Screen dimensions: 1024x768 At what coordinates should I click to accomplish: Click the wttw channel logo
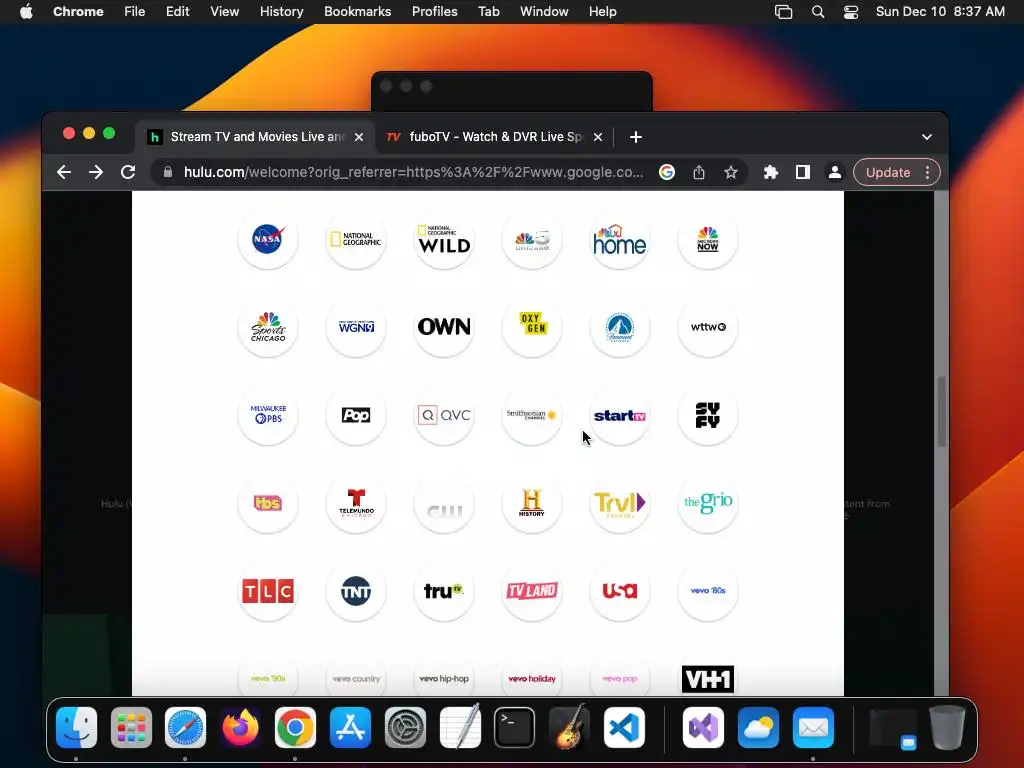coord(708,327)
